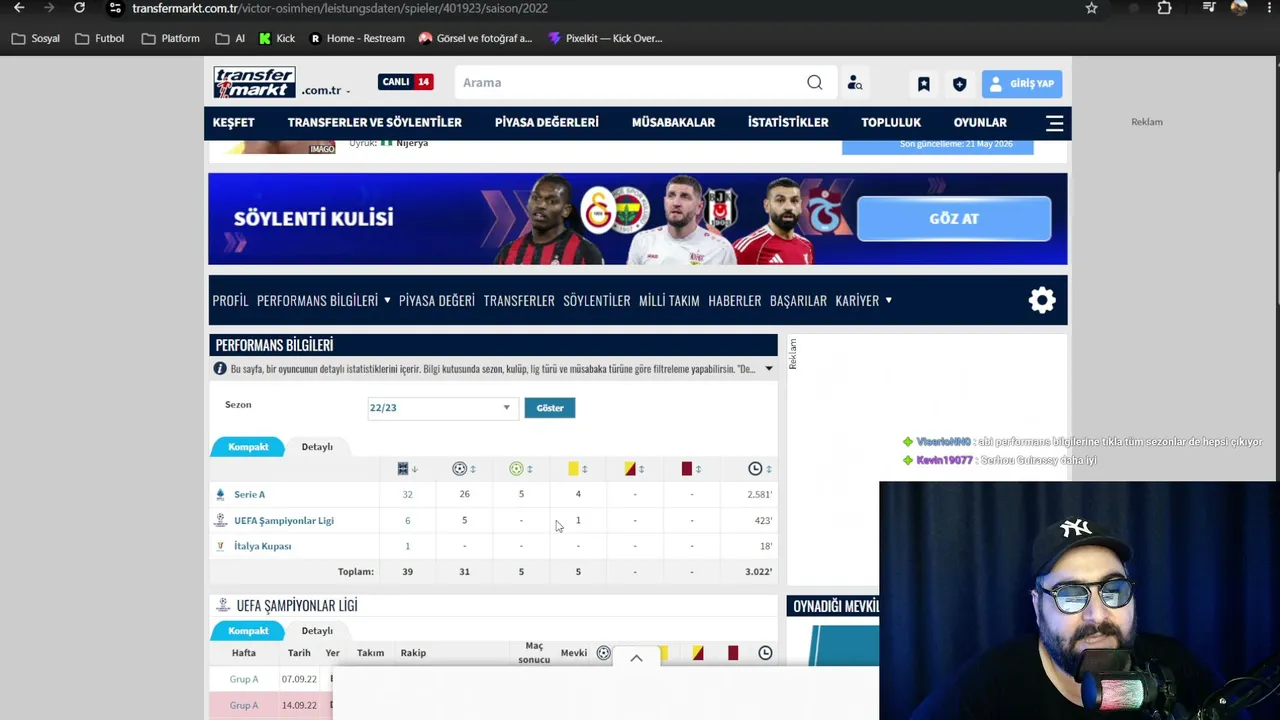This screenshot has height=720, width=1280.
Task: Open the player's Piyasa Değeri page
Action: coord(437,300)
